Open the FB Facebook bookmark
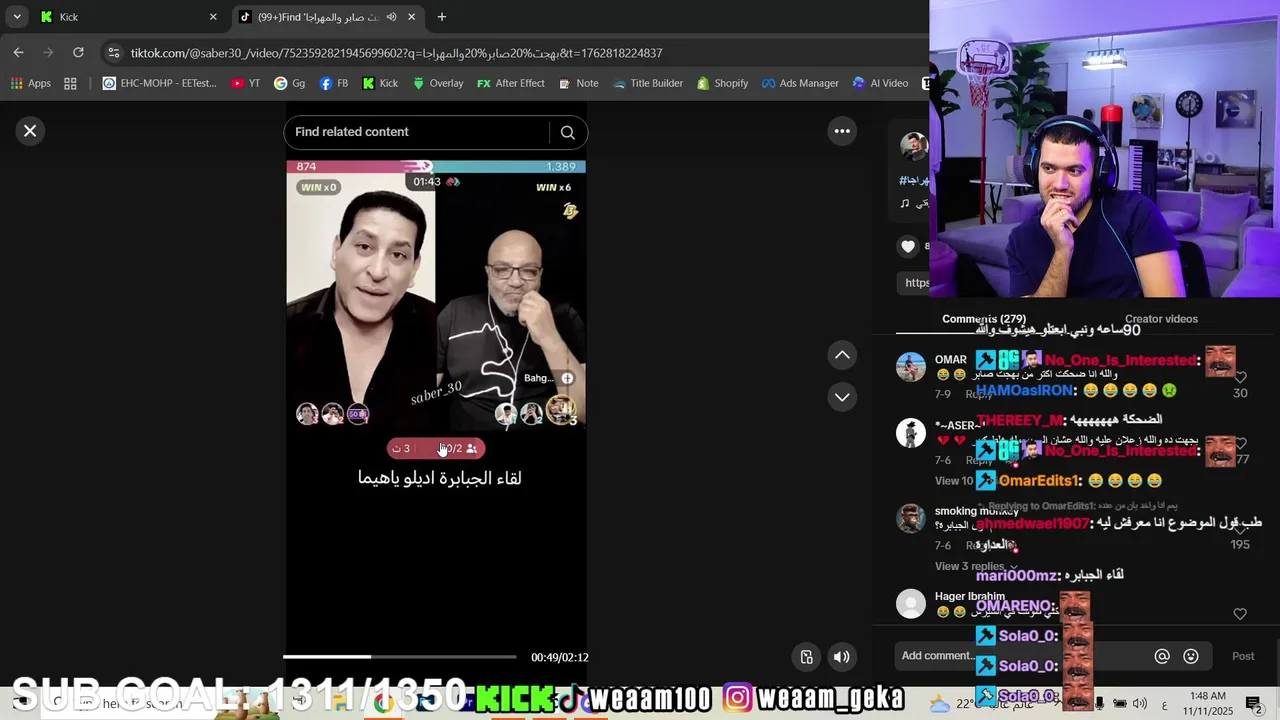Screen dimensions: 1280x720 334,83
